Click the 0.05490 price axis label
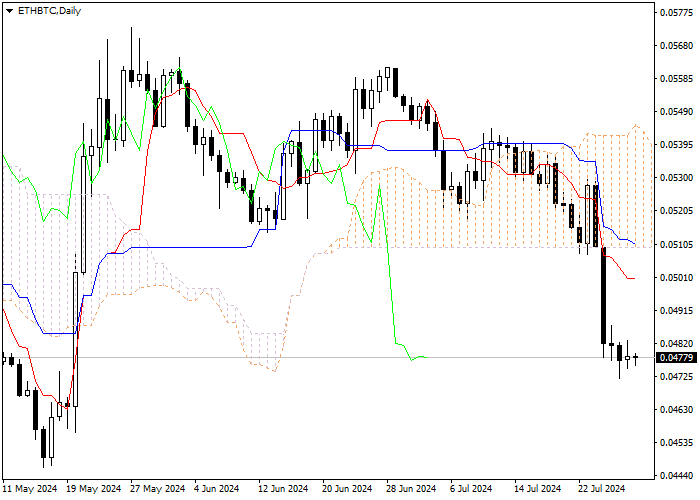The image size is (700, 500). [x=676, y=112]
